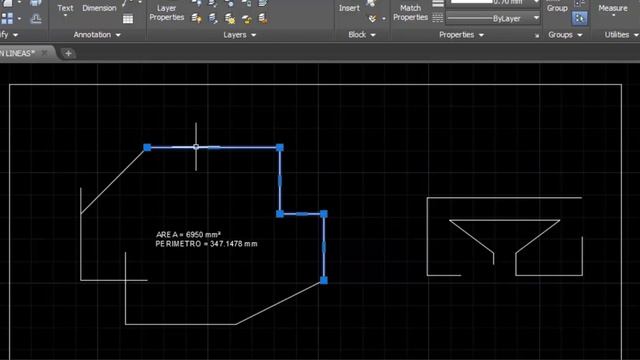The width and height of the screenshot is (640, 360).
Task: Click the linetype icon beside ByLayer
Action: pyautogui.click(x=438, y=18)
